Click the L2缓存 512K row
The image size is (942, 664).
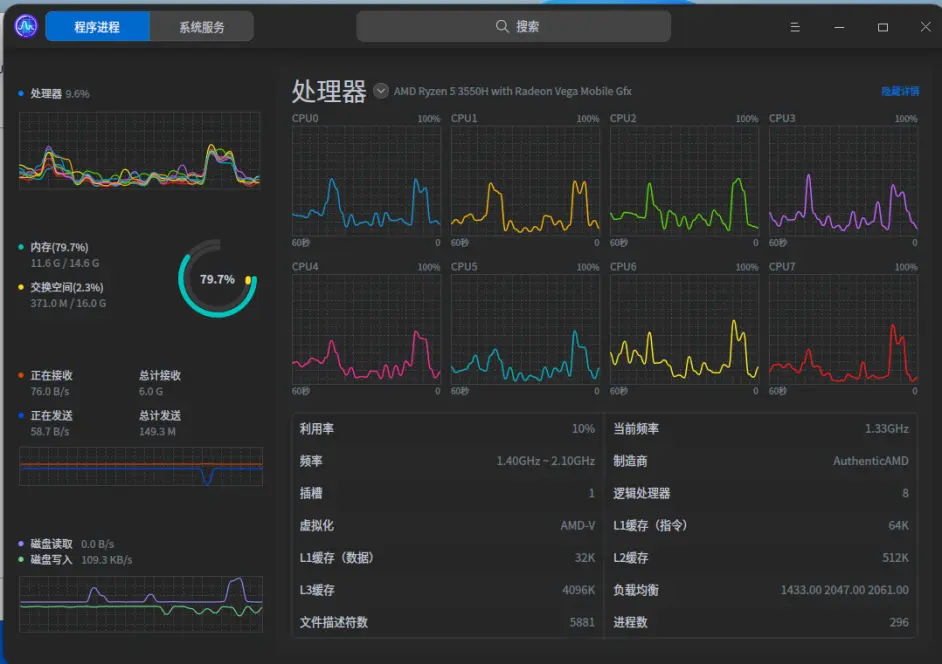pyautogui.click(x=761, y=558)
